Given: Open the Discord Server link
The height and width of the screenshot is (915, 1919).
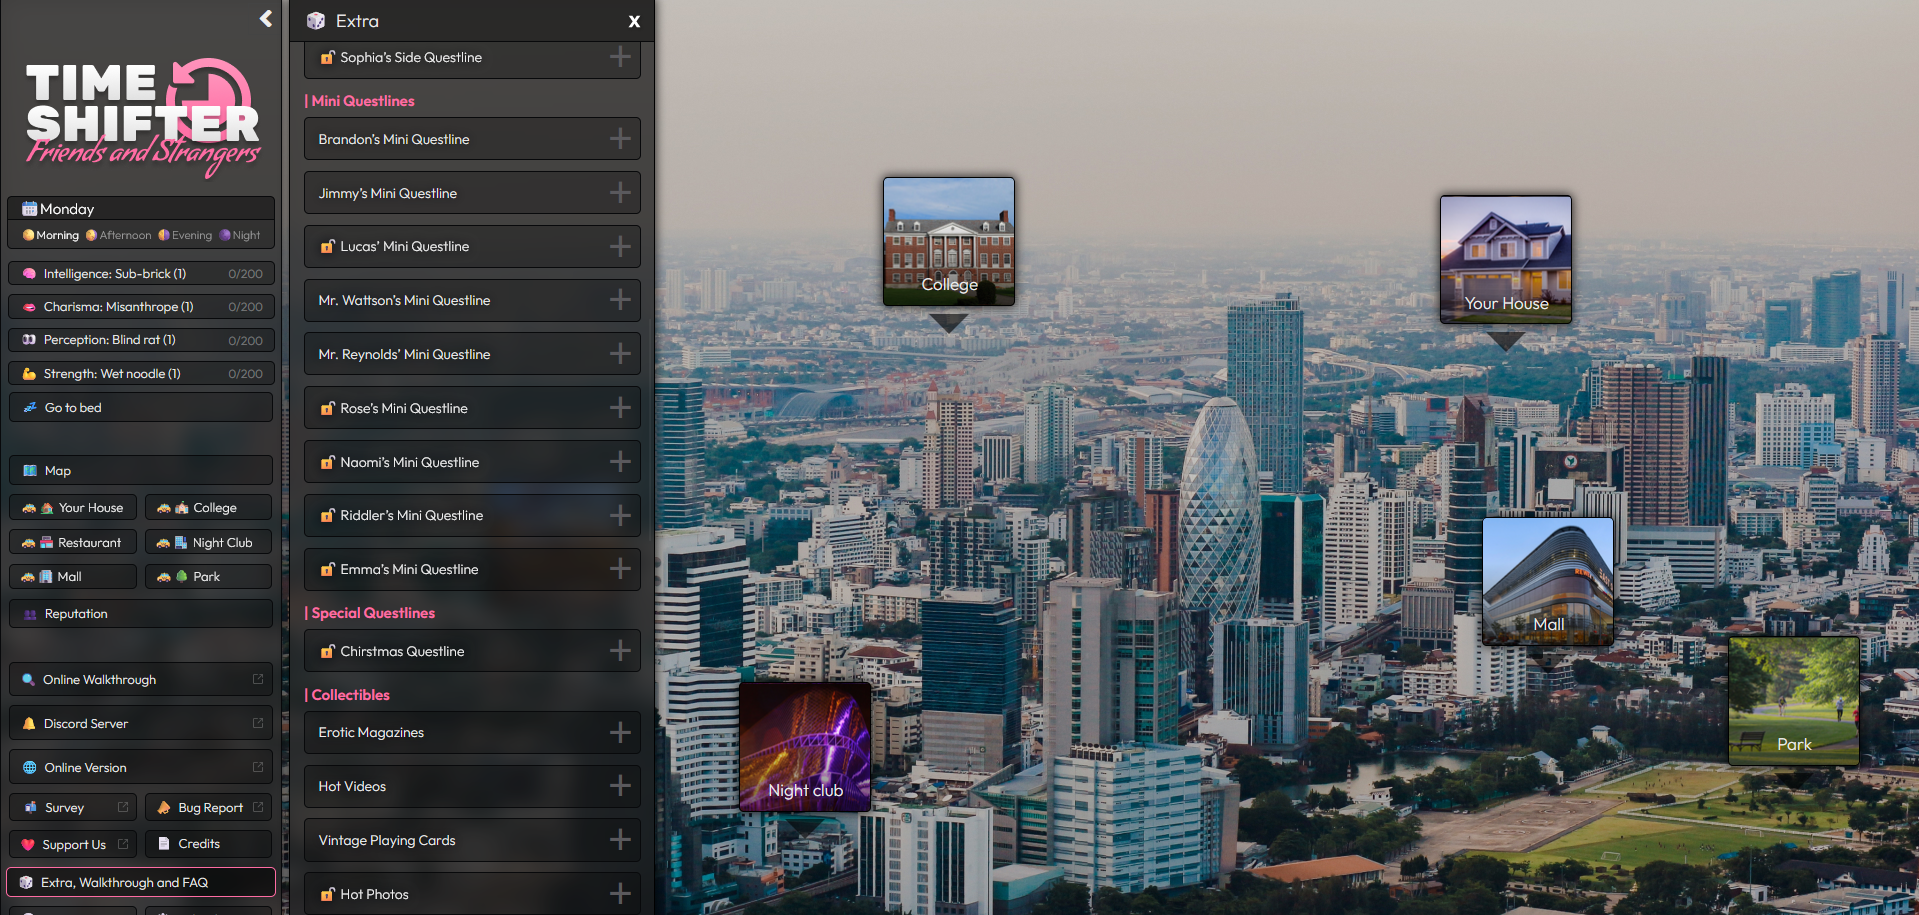Looking at the screenshot, I should (x=141, y=723).
